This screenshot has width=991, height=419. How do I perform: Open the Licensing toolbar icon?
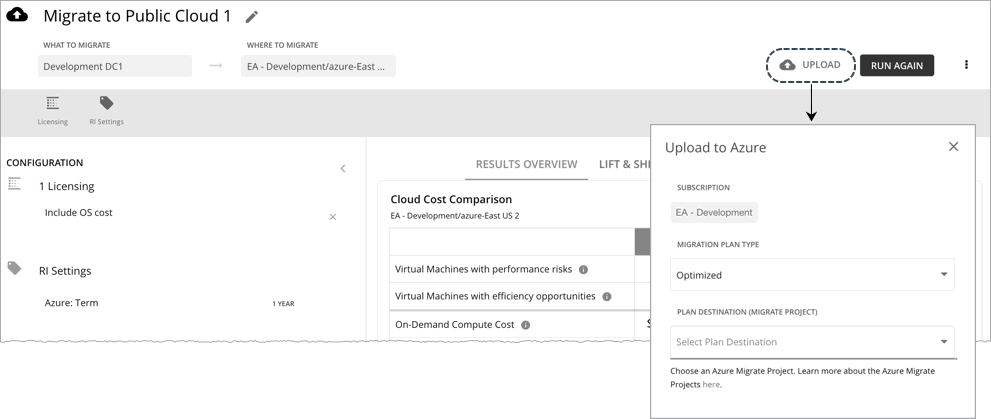point(52,109)
